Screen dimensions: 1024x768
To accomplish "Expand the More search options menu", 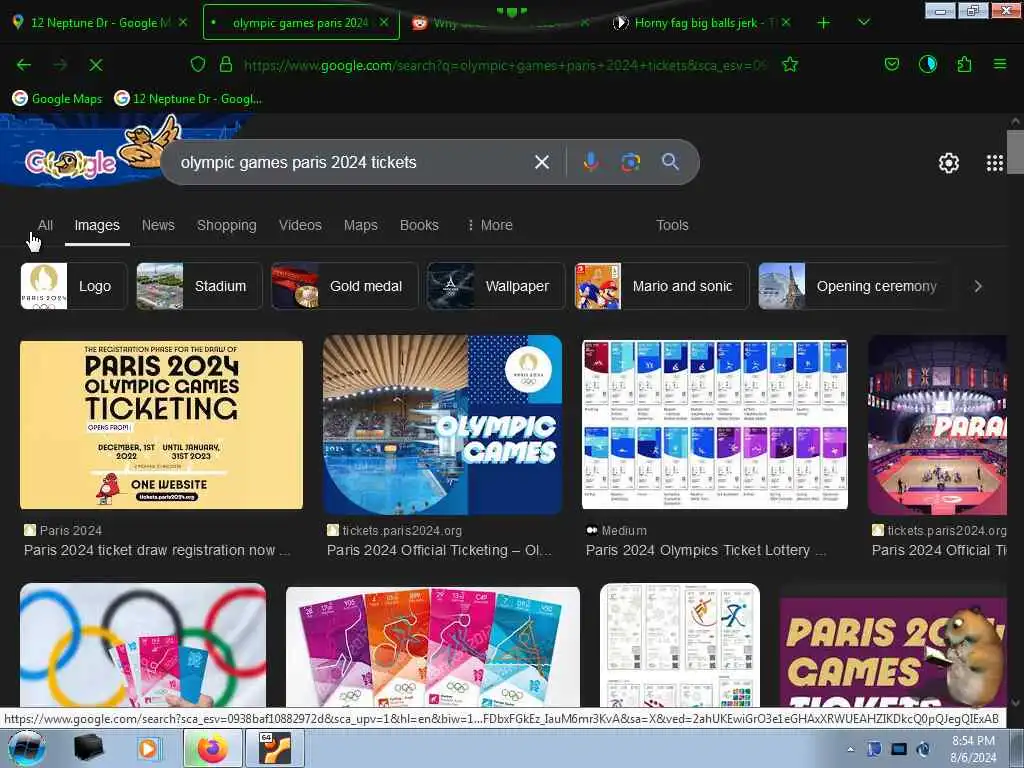I will click(490, 225).
